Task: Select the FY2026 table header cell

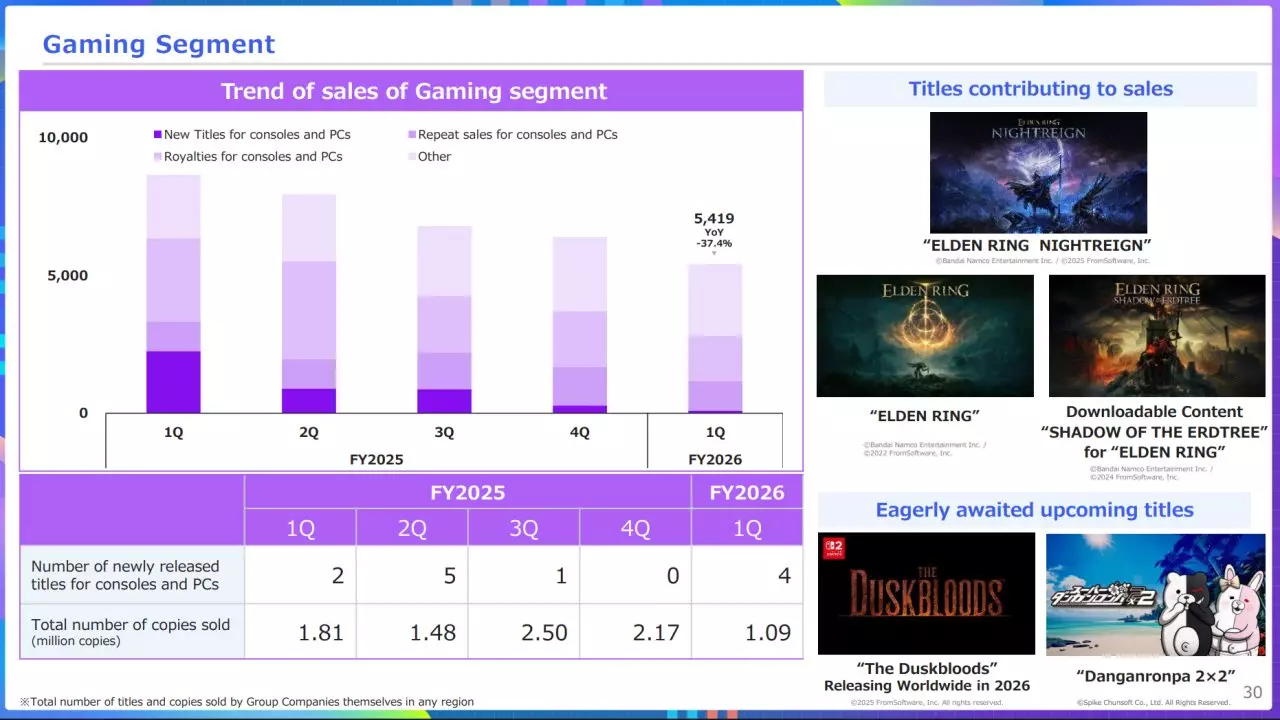Action: (x=747, y=492)
